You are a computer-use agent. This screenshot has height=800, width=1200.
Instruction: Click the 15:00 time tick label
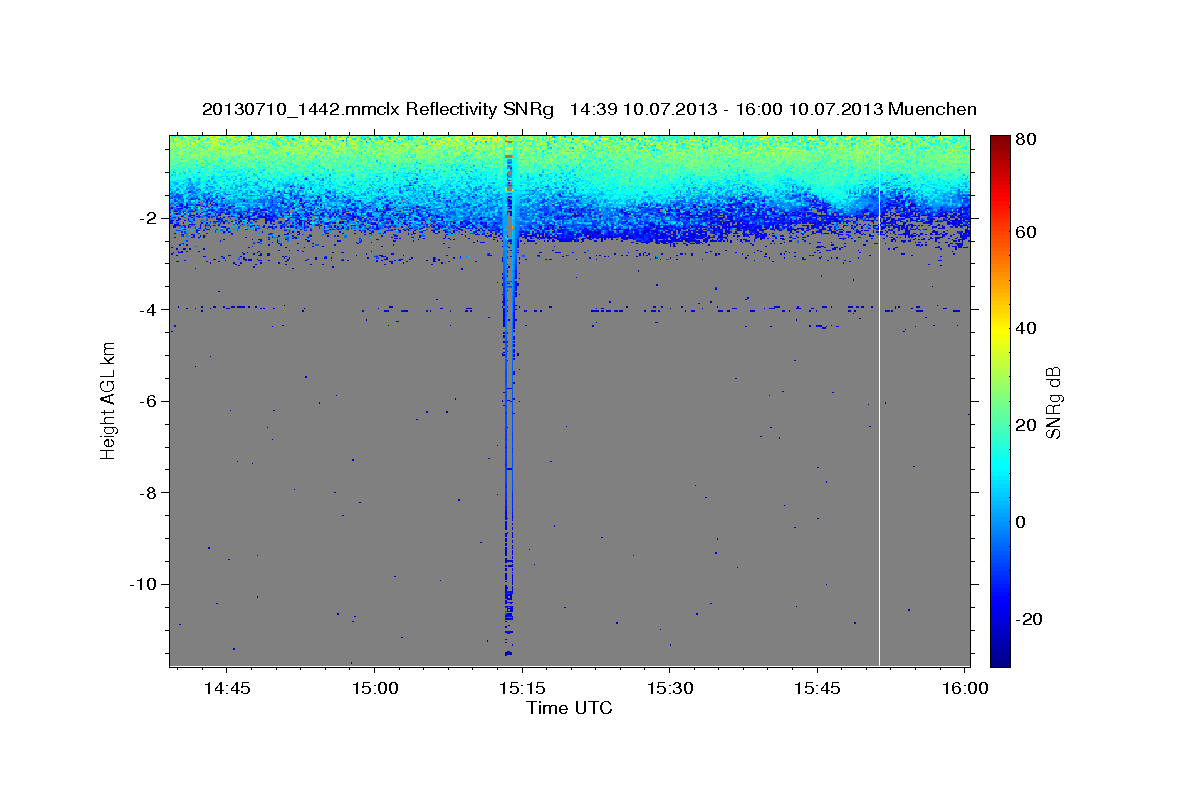point(375,689)
